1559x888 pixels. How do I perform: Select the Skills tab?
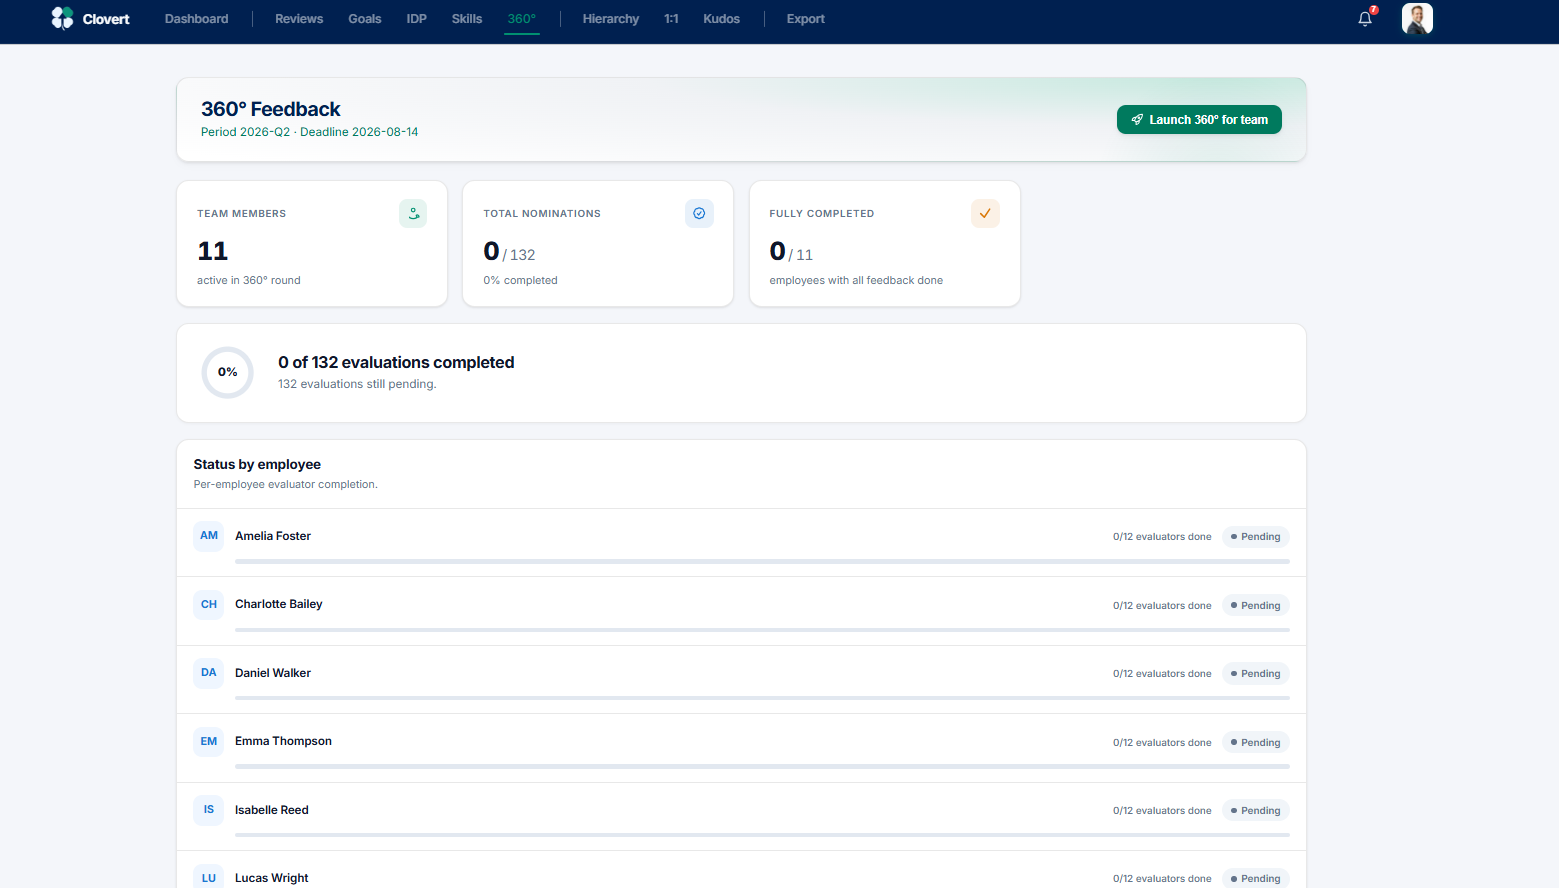[467, 19]
